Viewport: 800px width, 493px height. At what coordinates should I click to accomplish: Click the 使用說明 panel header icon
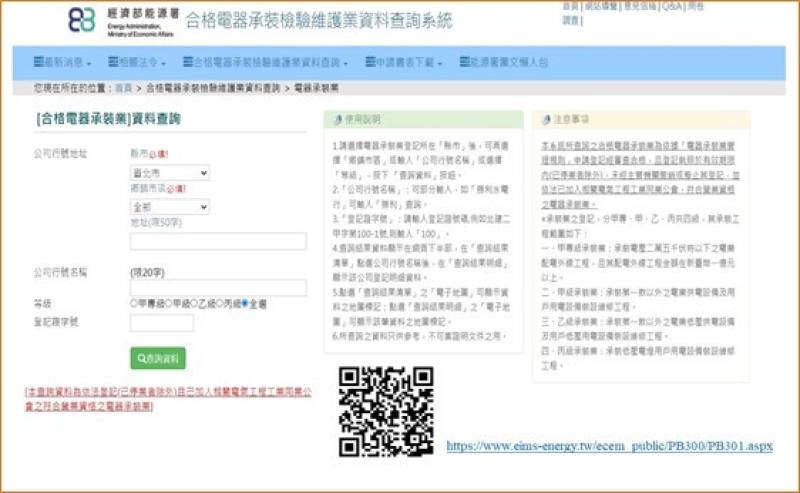[338, 119]
